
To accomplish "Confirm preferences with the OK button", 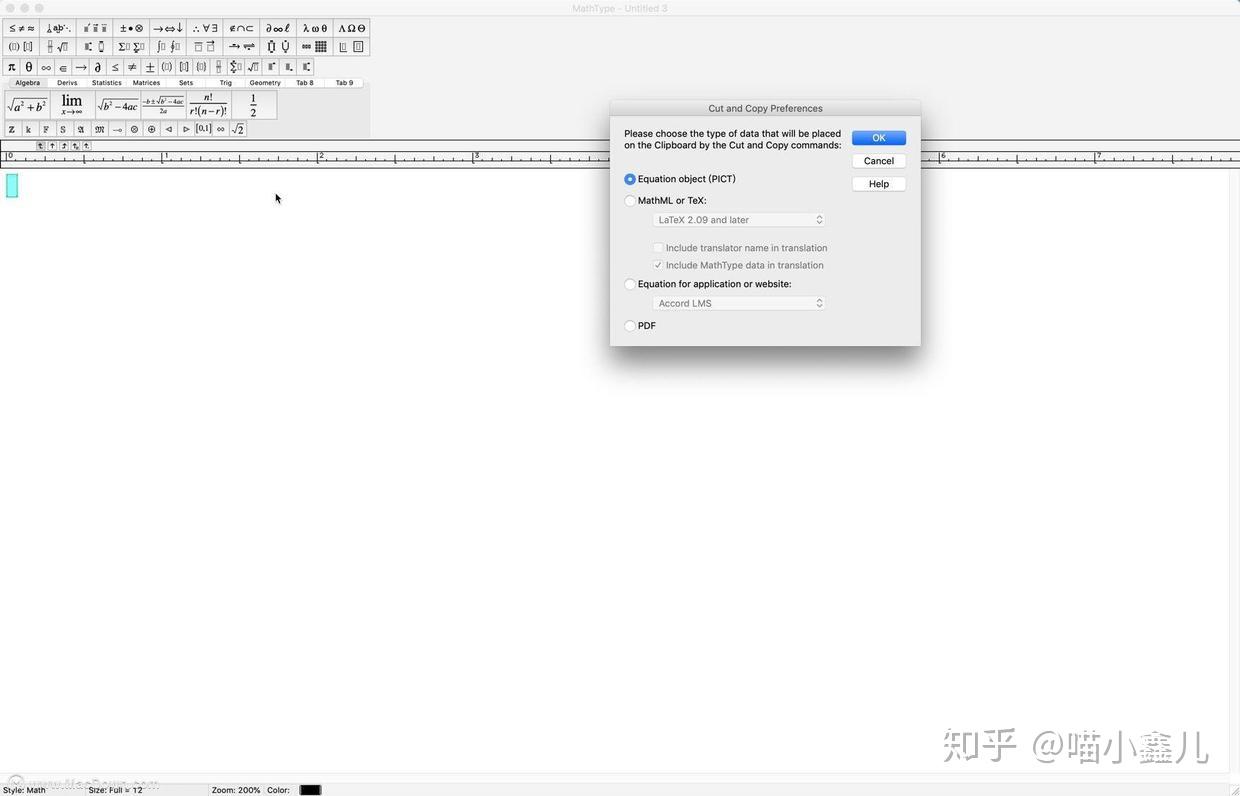I will point(878,138).
